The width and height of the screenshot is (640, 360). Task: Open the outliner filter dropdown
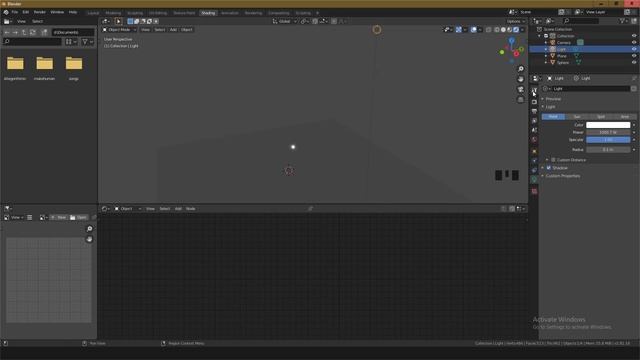tap(623, 21)
